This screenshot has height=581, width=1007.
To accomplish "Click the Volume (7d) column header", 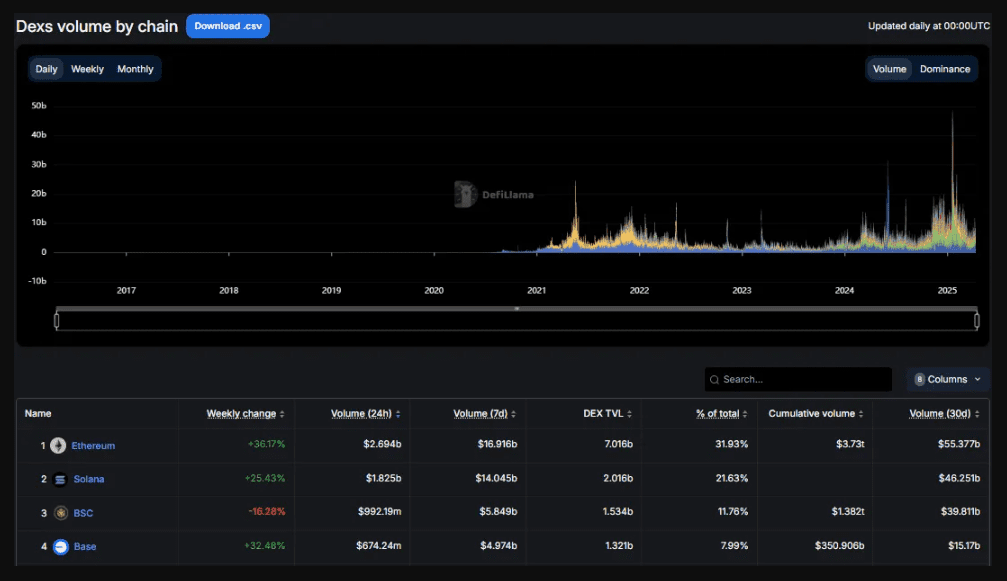I will click(480, 414).
